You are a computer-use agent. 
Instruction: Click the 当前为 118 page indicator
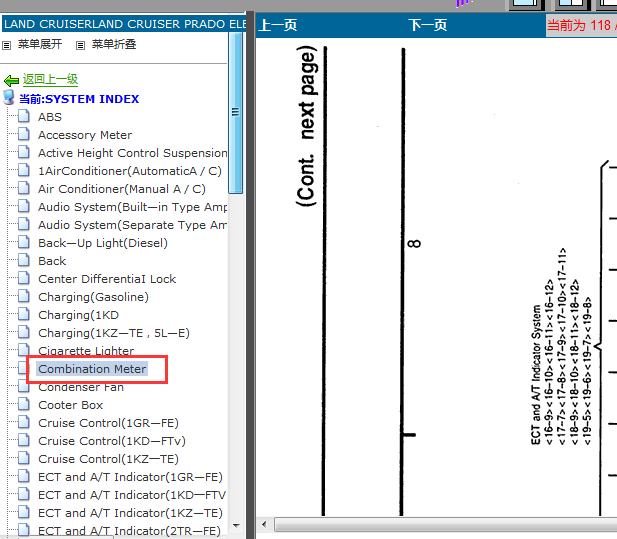[581, 26]
